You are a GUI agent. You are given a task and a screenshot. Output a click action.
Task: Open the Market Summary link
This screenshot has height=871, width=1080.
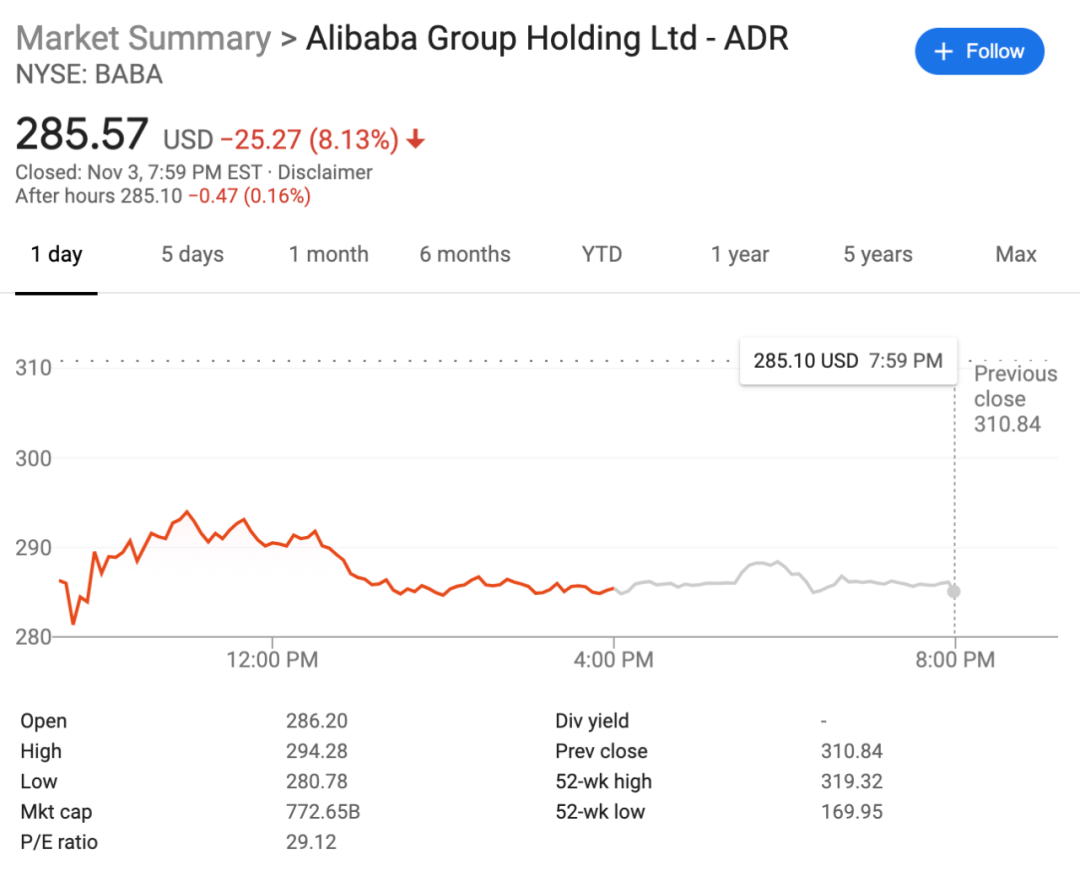tap(143, 38)
